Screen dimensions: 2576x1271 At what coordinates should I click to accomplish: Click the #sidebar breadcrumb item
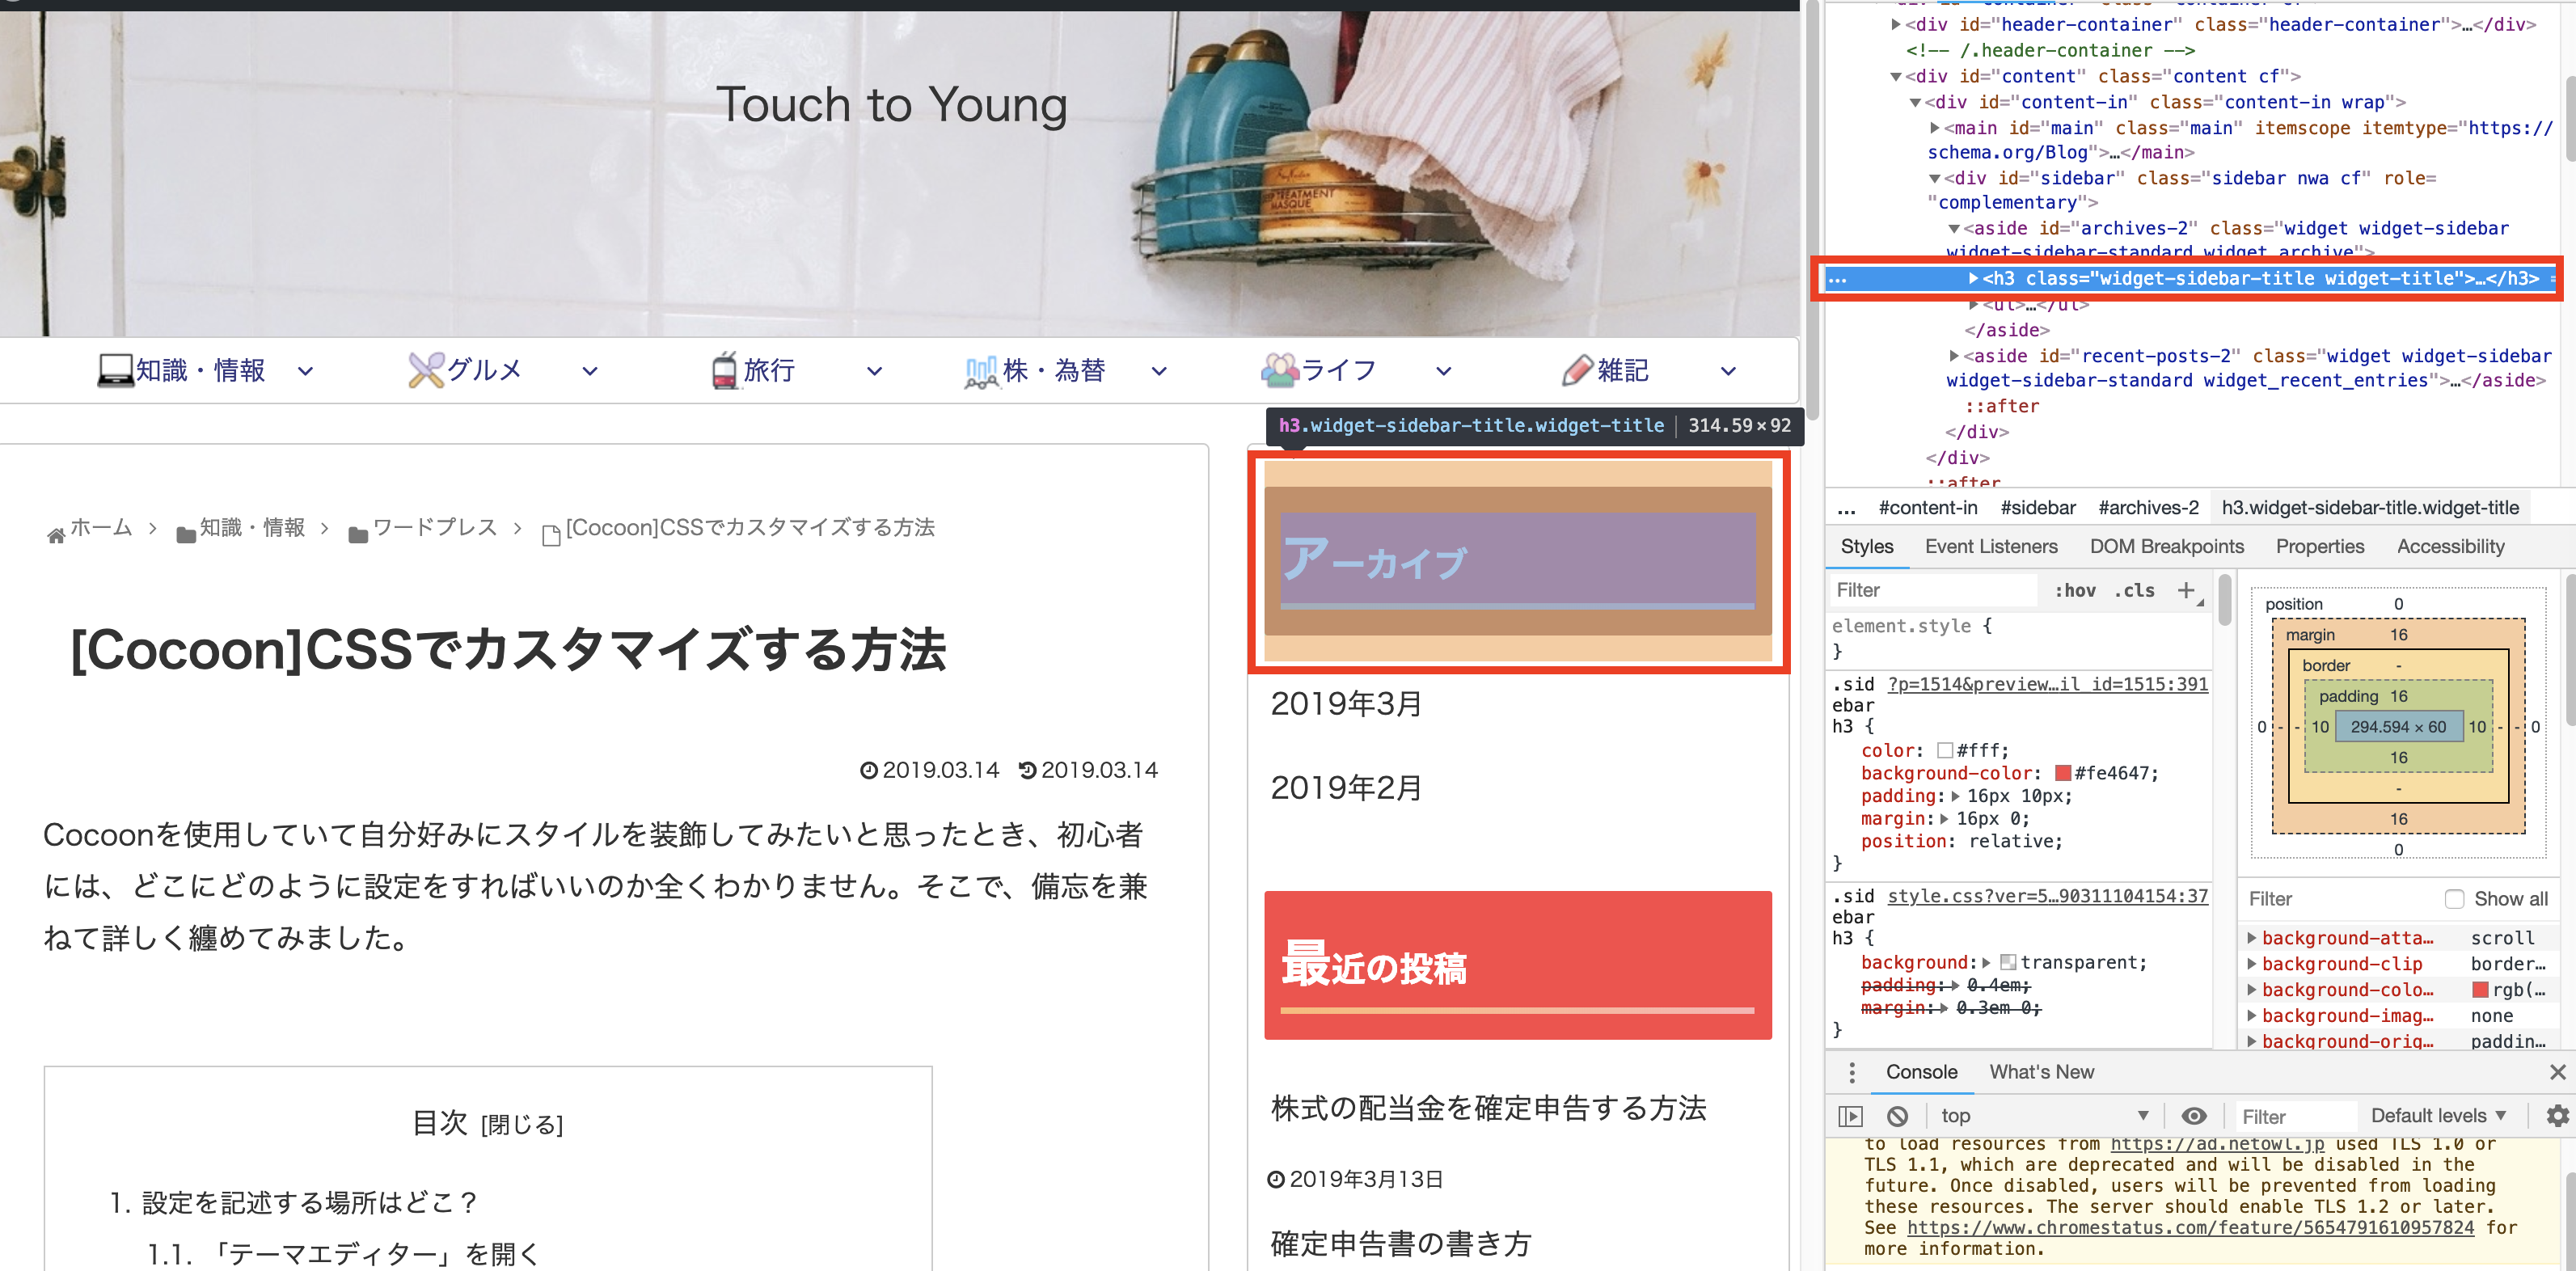2037,508
